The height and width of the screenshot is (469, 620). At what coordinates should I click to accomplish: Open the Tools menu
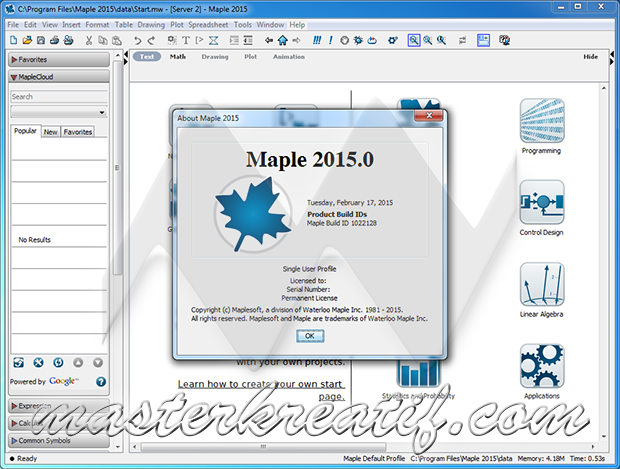pyautogui.click(x=242, y=25)
